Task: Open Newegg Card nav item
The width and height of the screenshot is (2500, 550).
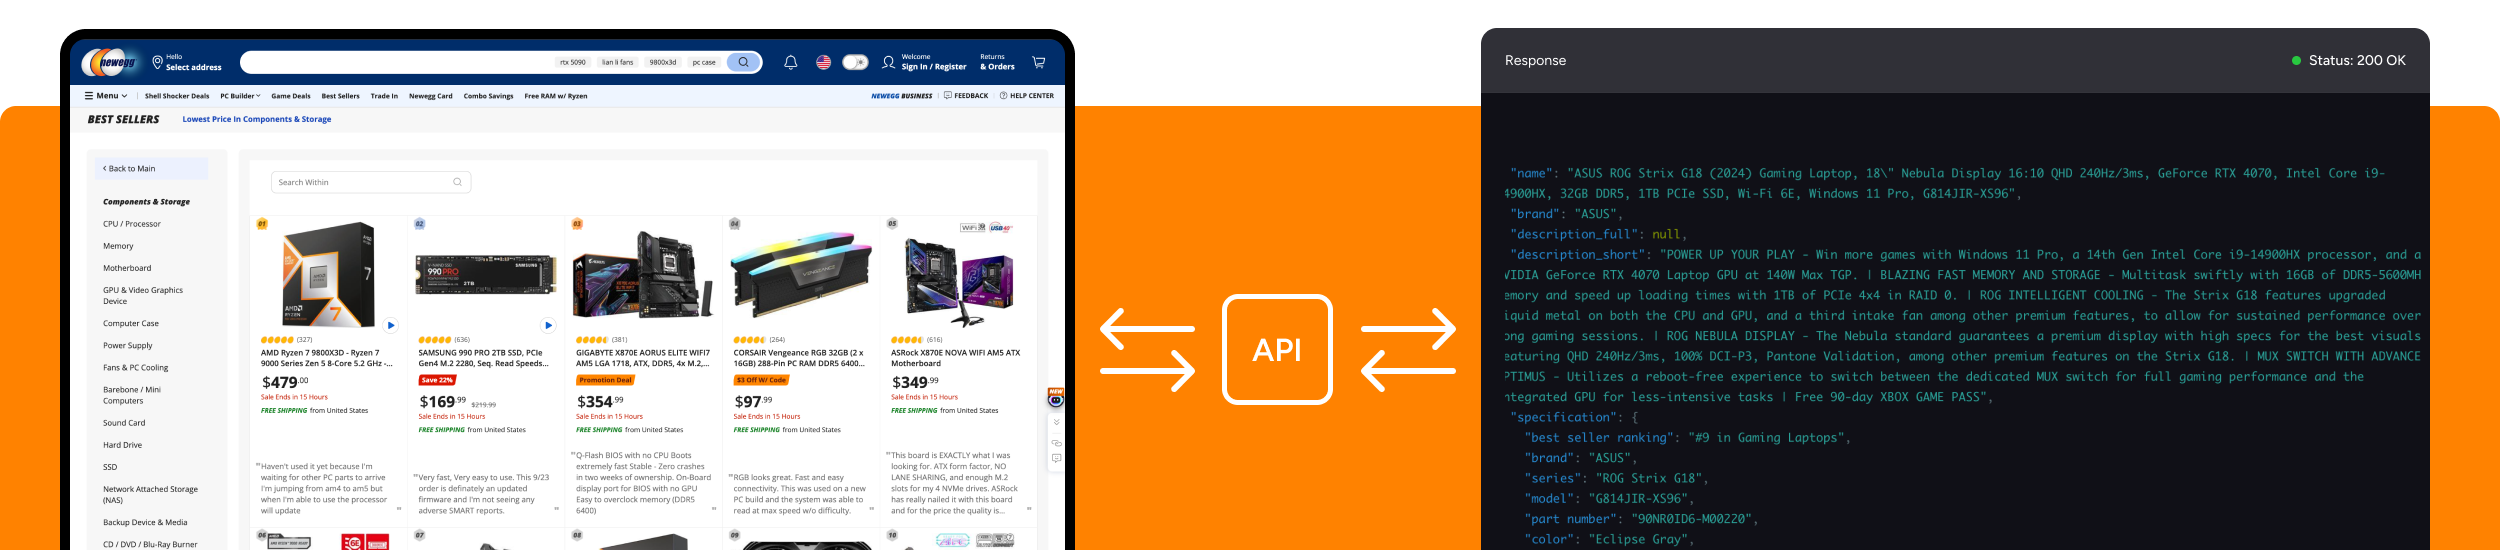Action: (x=430, y=96)
